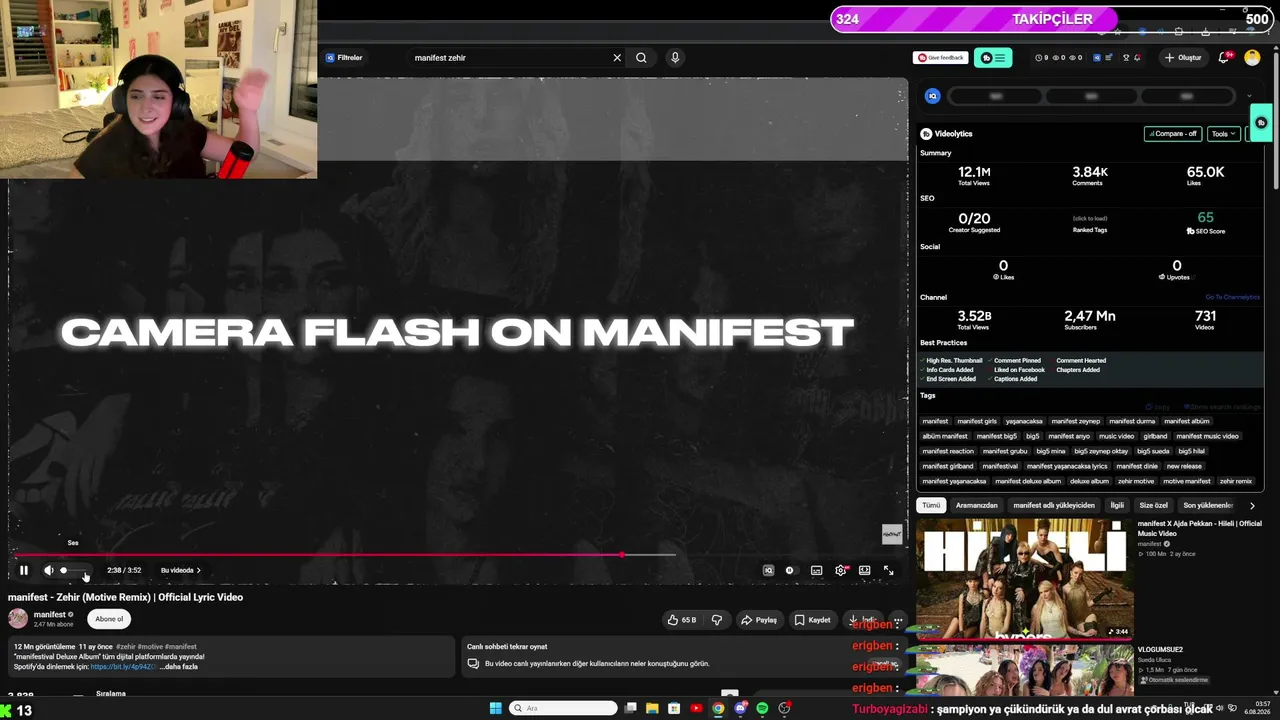Expand the vidIQ bar chevron

tap(1249, 97)
